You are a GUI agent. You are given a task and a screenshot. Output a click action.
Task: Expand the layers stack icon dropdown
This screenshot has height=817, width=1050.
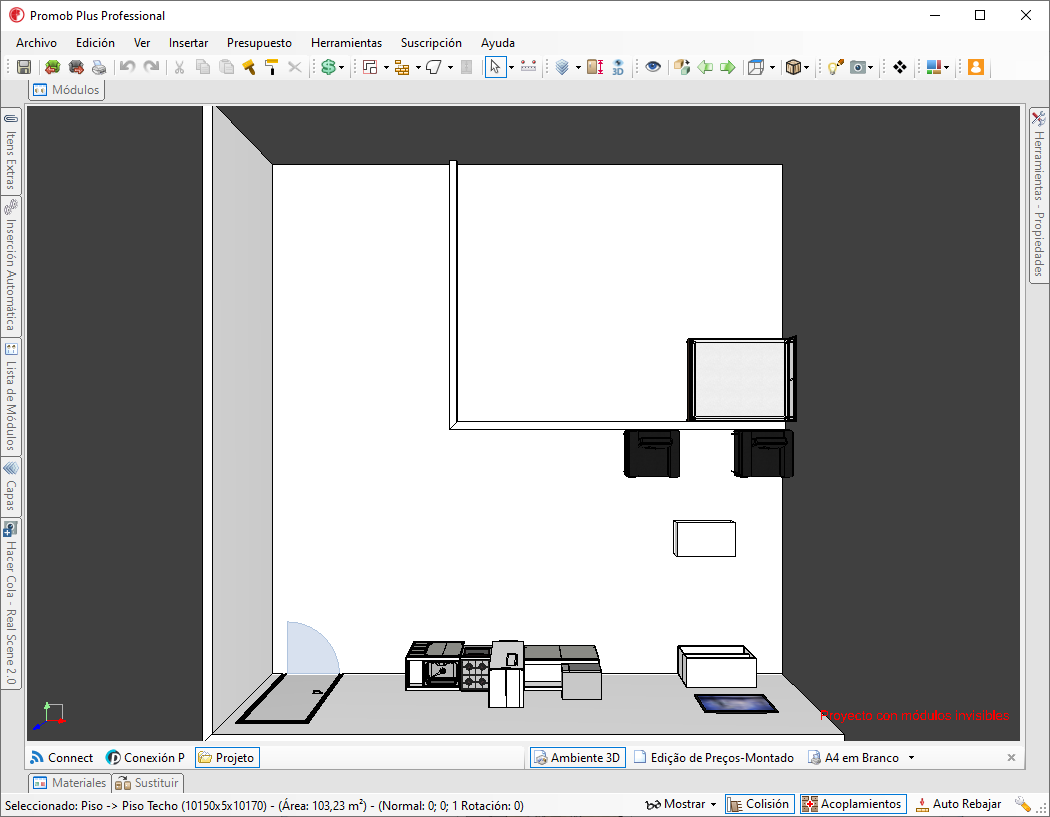pos(578,67)
